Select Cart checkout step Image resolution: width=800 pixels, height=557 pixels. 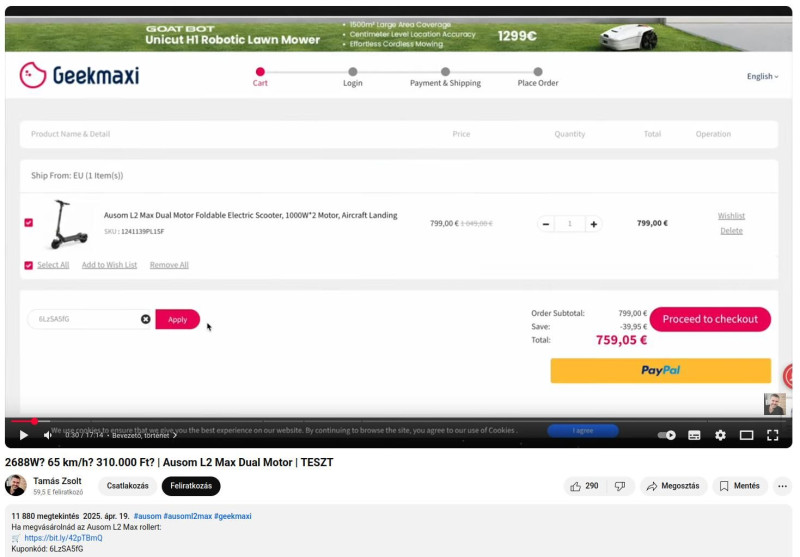[x=260, y=77]
